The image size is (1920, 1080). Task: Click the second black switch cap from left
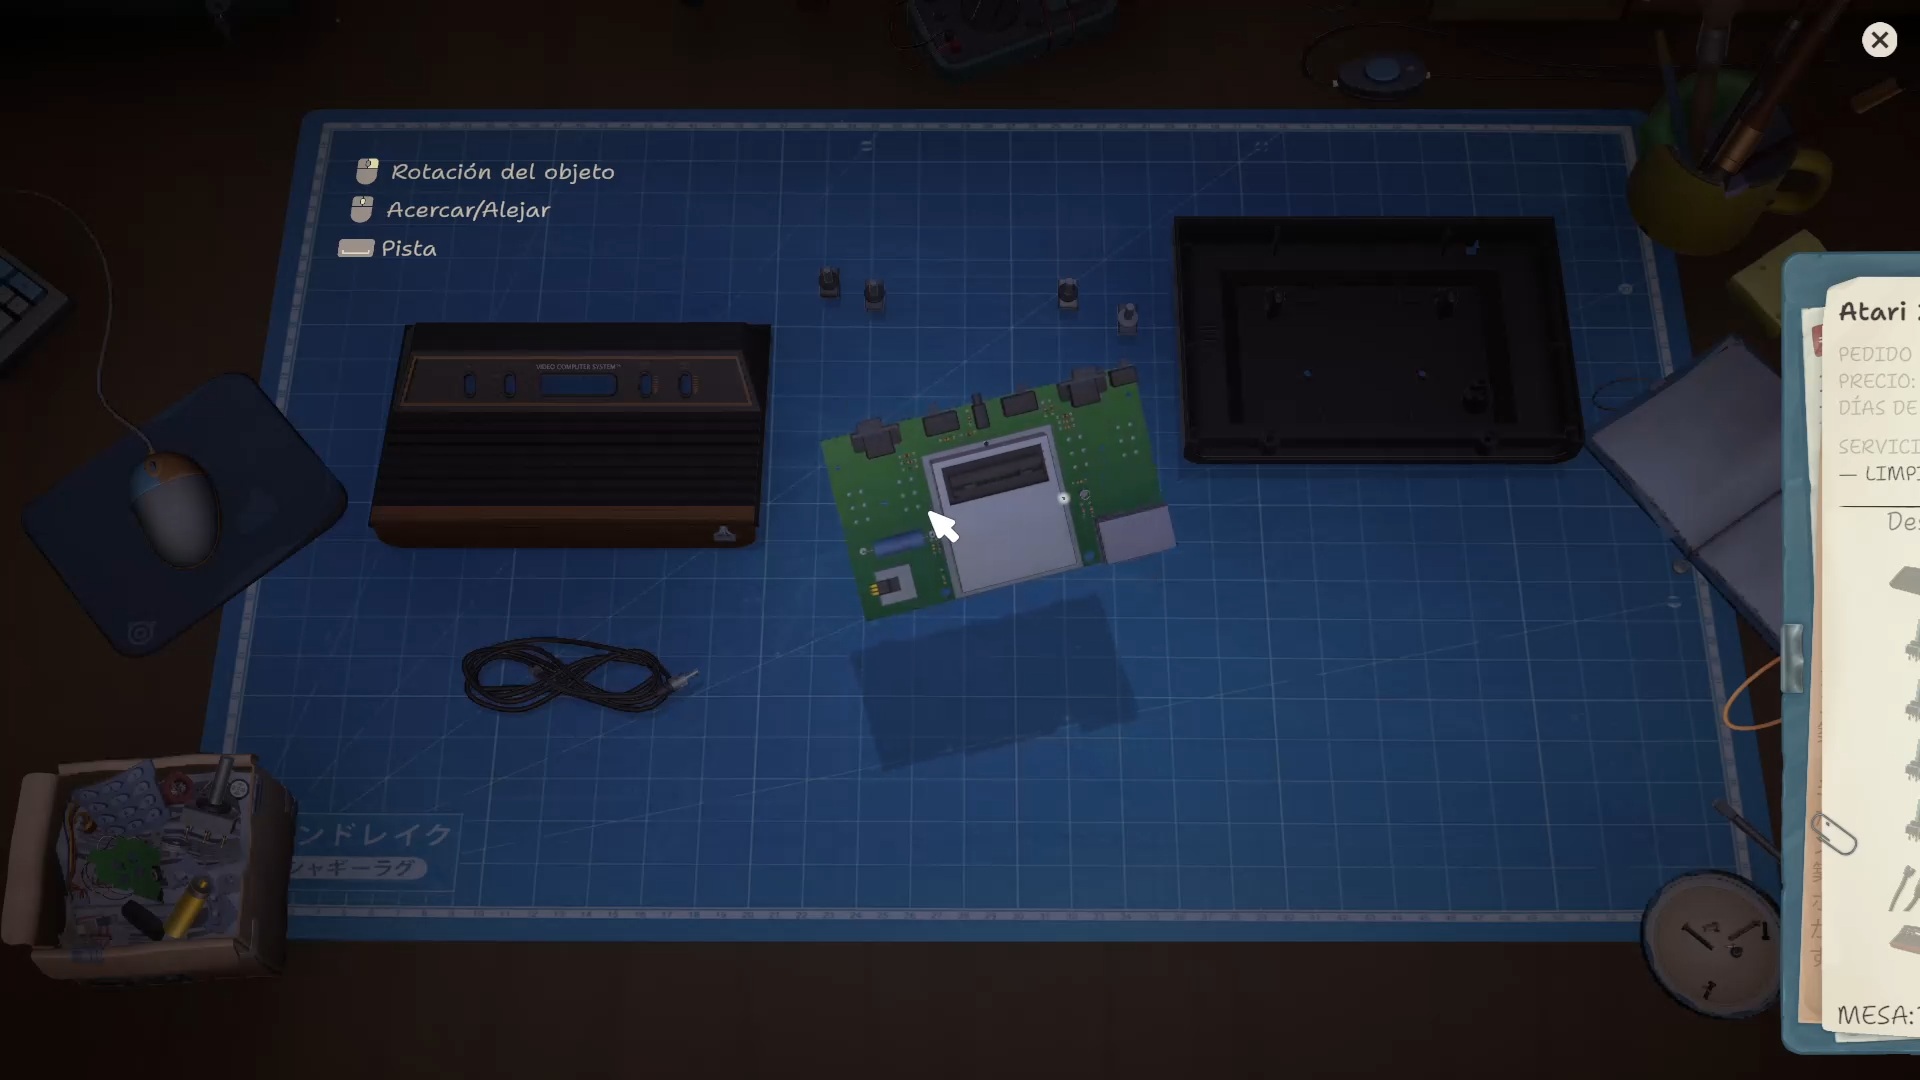(874, 293)
